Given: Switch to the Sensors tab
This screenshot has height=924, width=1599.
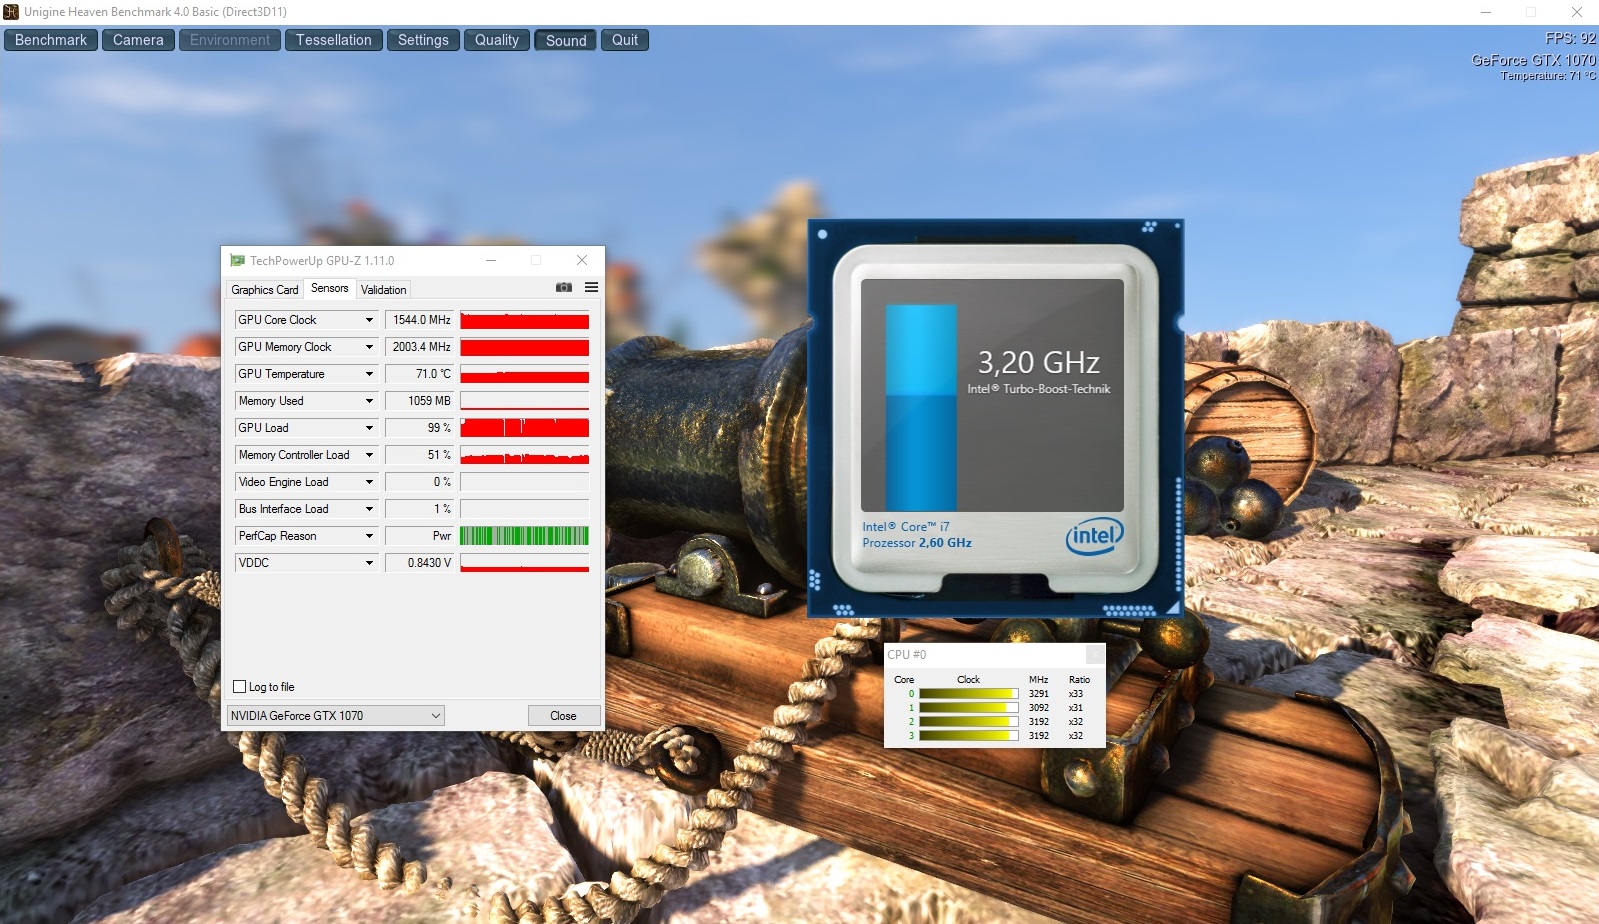Looking at the screenshot, I should pos(330,288).
